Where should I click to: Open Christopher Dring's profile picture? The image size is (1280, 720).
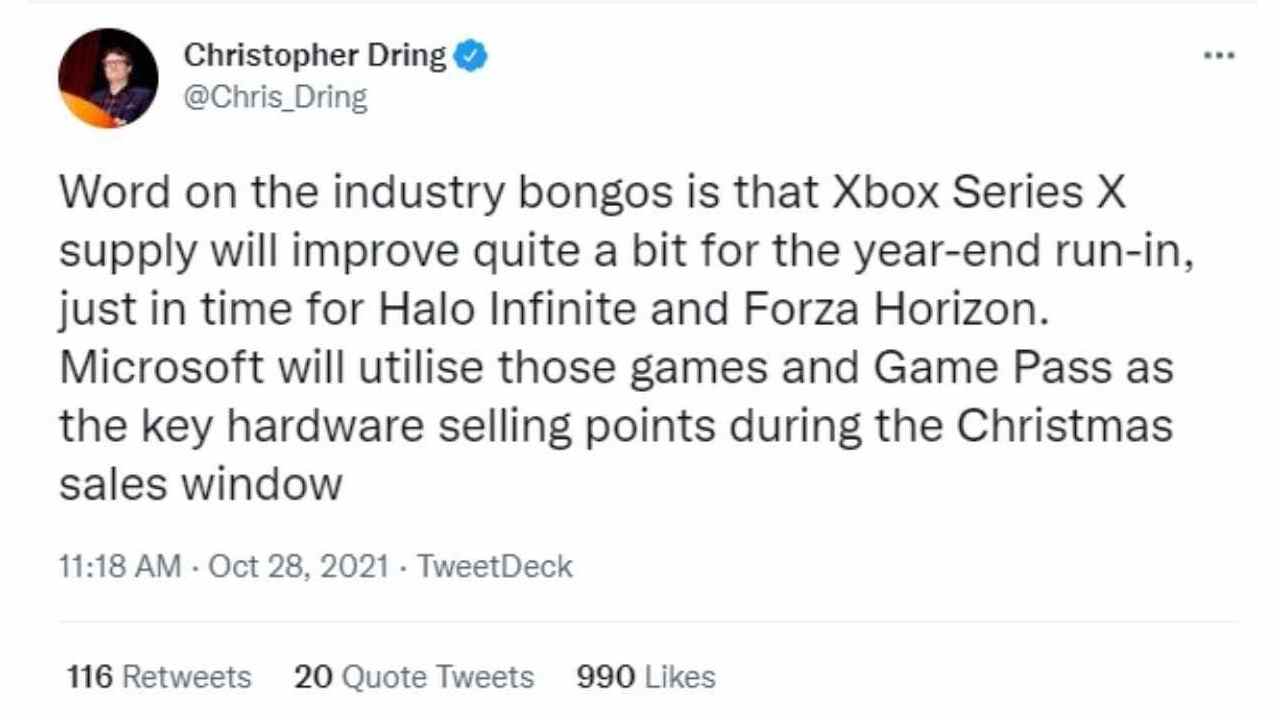tap(108, 78)
